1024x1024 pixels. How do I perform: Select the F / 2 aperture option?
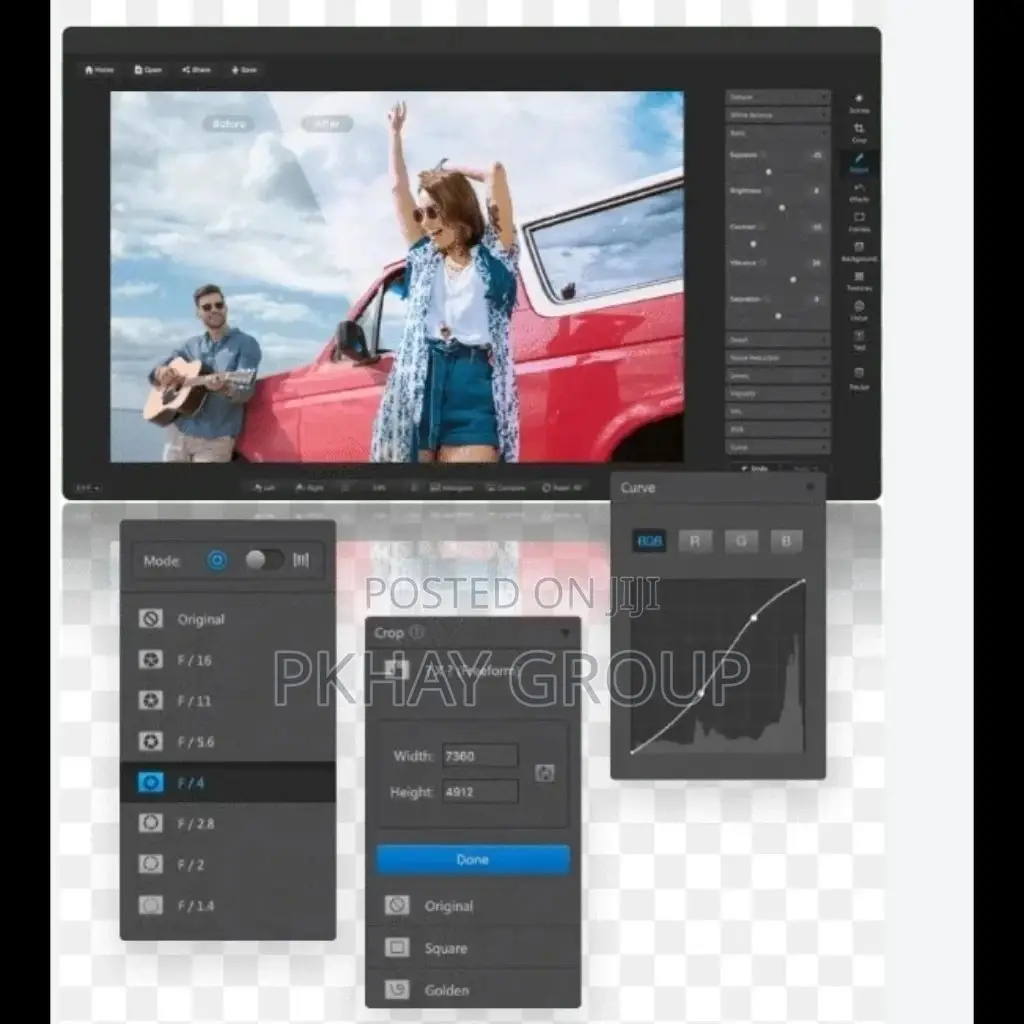tap(228, 864)
